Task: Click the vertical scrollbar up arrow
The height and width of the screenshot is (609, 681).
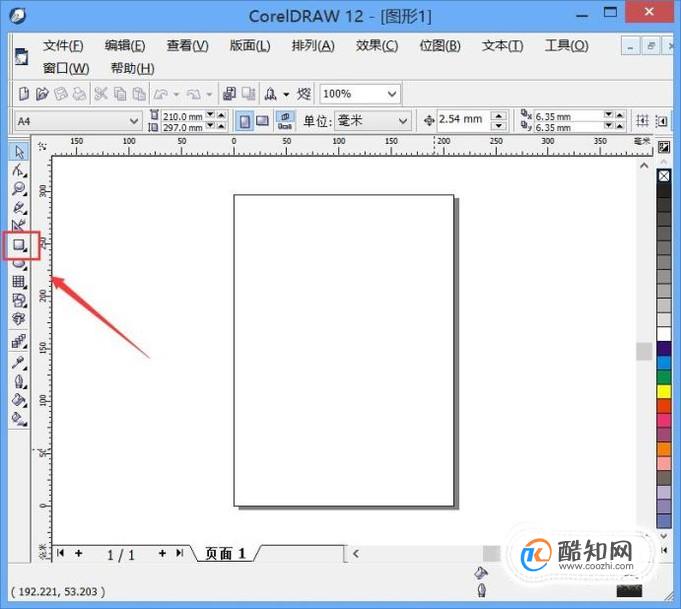Action: (x=644, y=165)
